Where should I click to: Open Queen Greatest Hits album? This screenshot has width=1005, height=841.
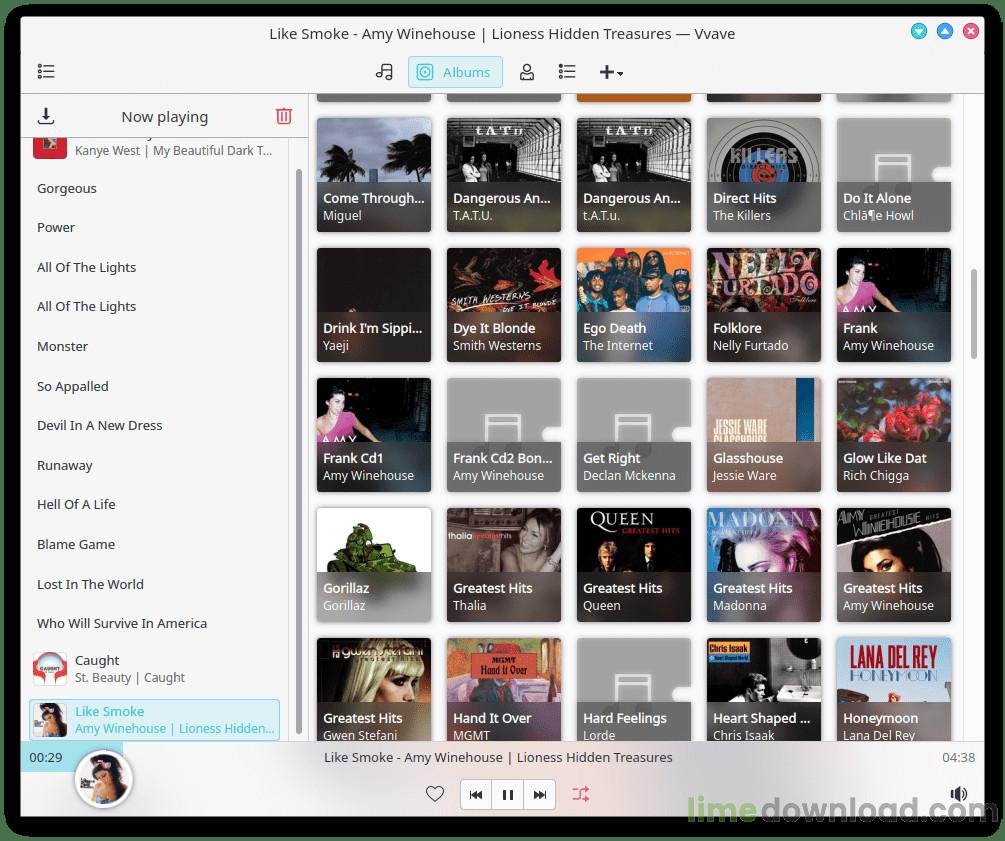coord(634,565)
